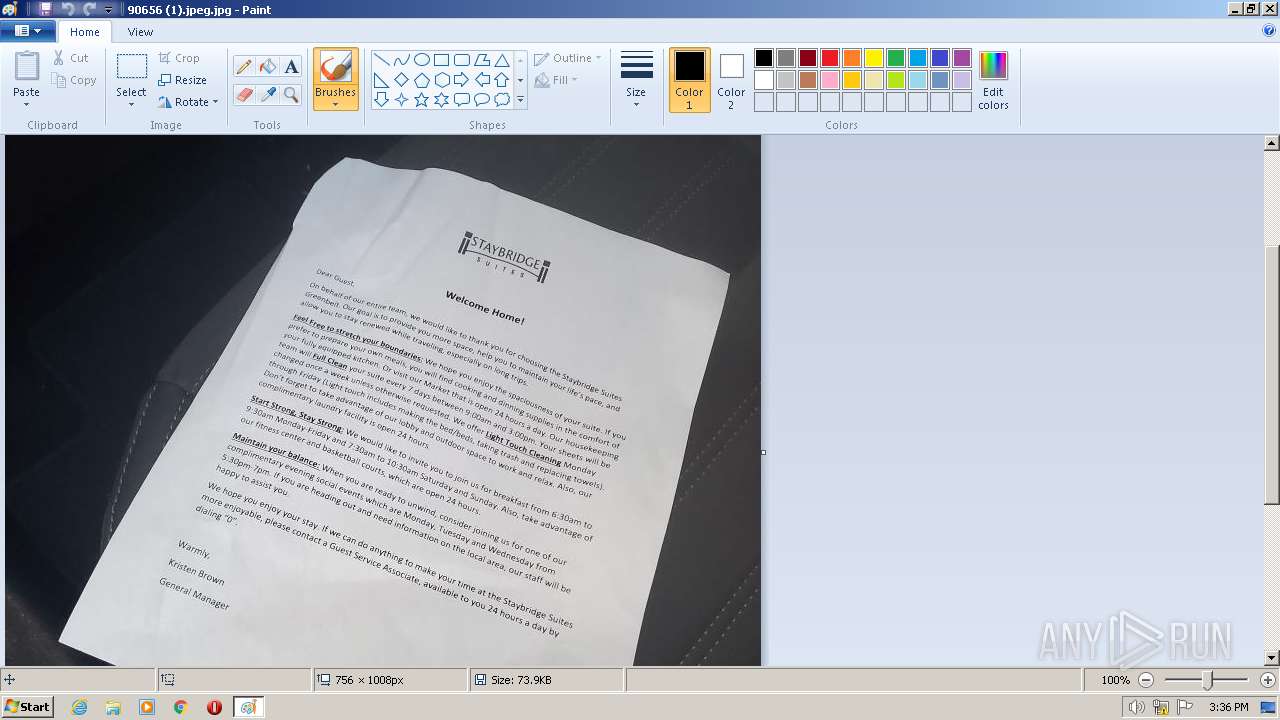
Task: Open the Windows Start button
Action: point(27,706)
